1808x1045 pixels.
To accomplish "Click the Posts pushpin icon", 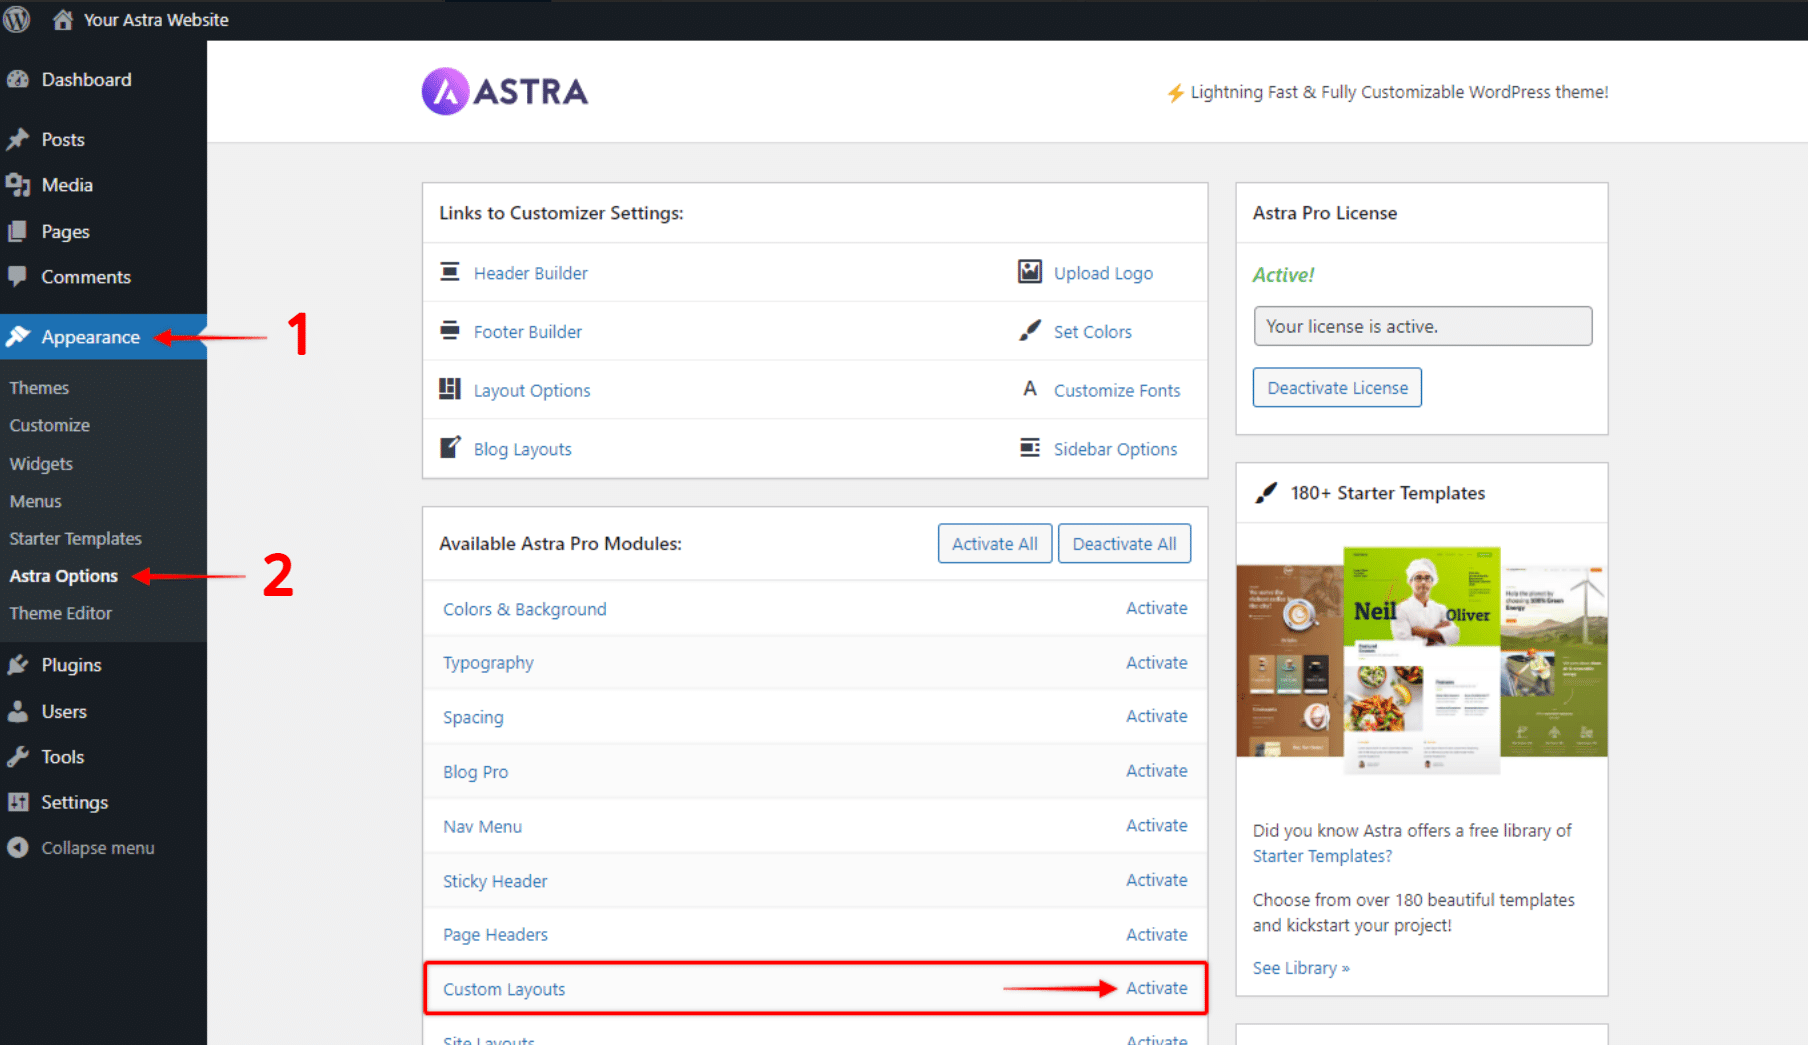I will point(18,139).
